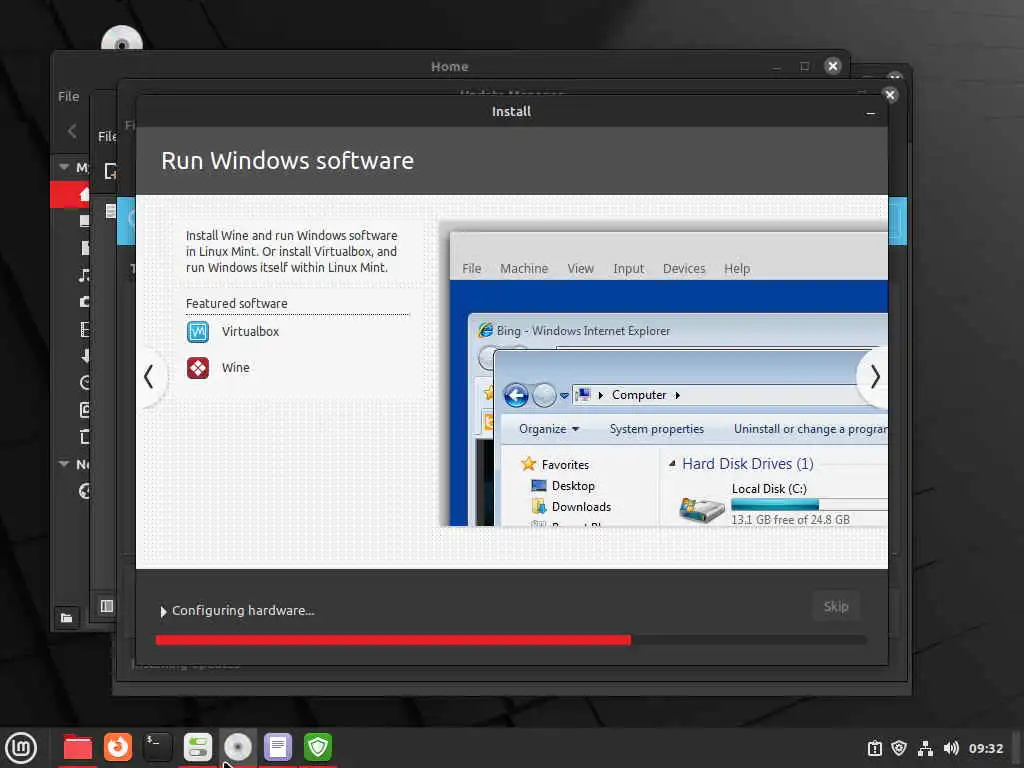Image resolution: width=1024 pixels, height=768 pixels.
Task: Open the Terminal from the taskbar
Action: pyautogui.click(x=157, y=747)
